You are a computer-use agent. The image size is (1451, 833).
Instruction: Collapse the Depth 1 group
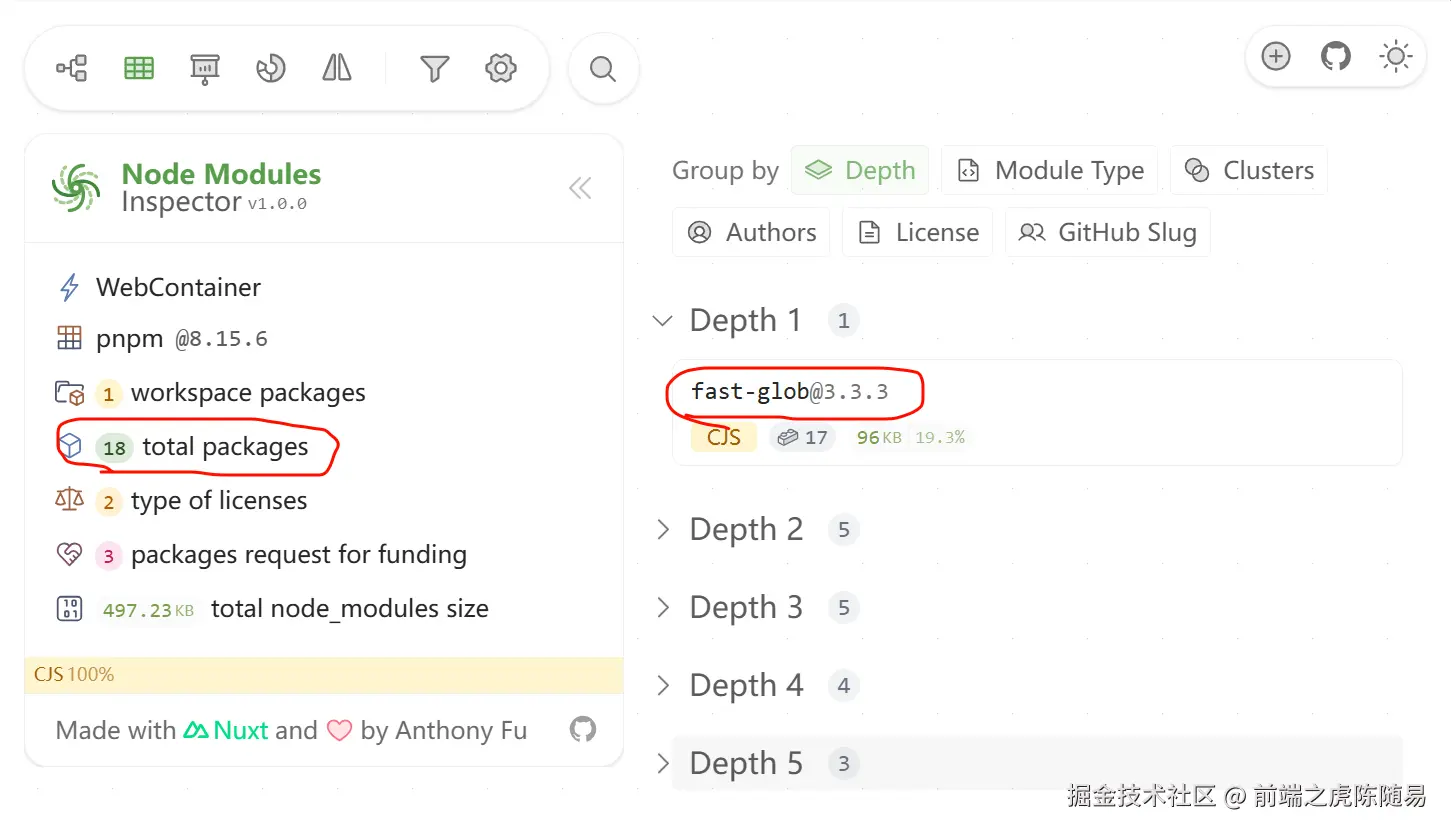point(662,321)
